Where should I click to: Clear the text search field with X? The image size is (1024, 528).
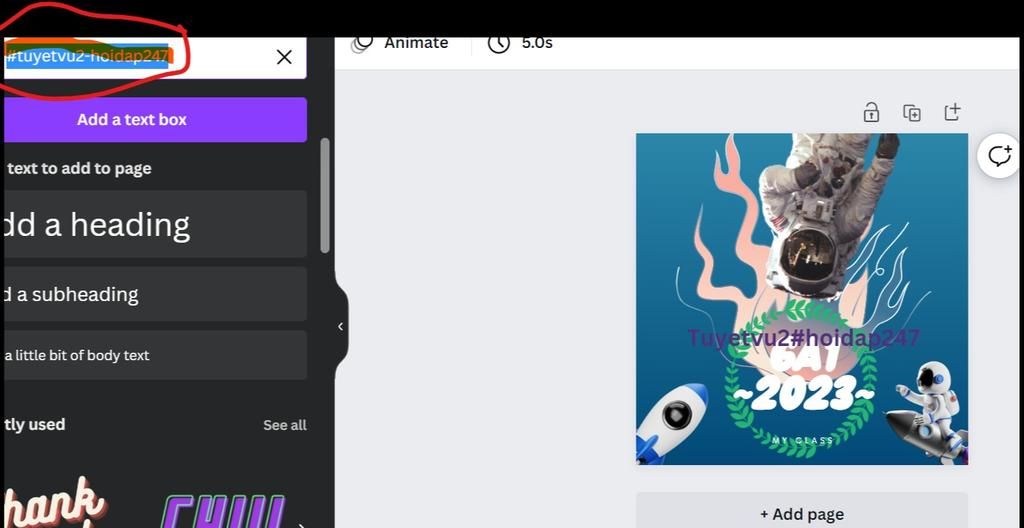pos(284,58)
